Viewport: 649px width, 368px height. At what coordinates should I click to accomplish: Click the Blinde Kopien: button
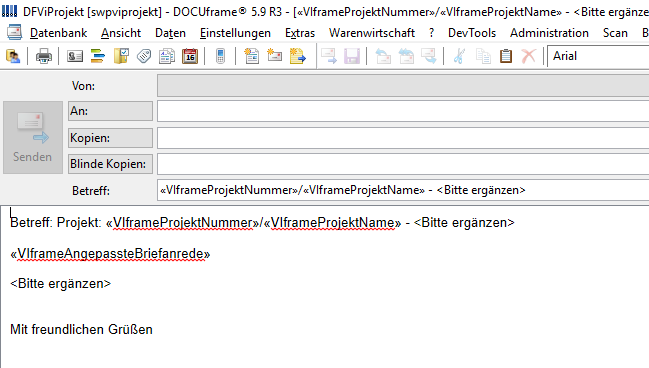coord(110,164)
